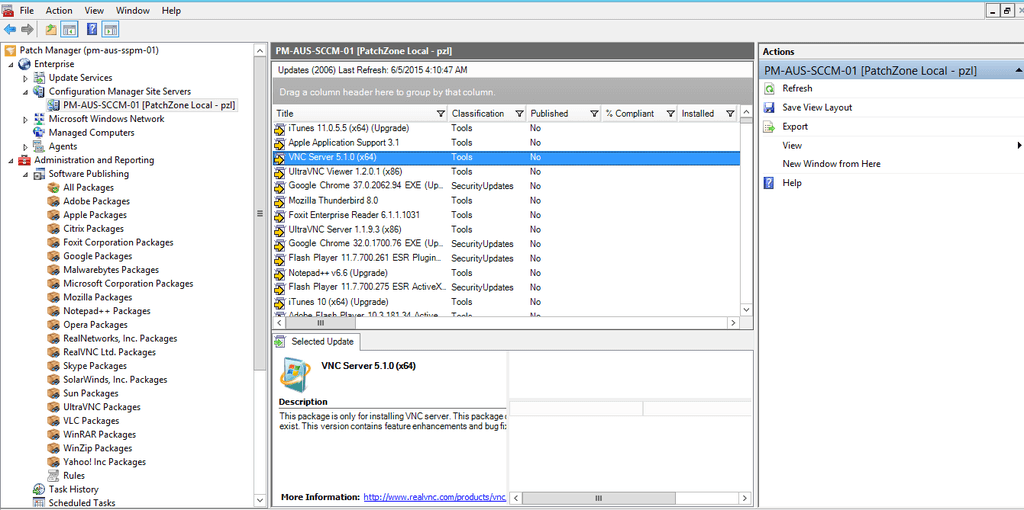This screenshot has height=510, width=1024.
Task: Open the Classification column filter dropdown
Action: (x=519, y=114)
